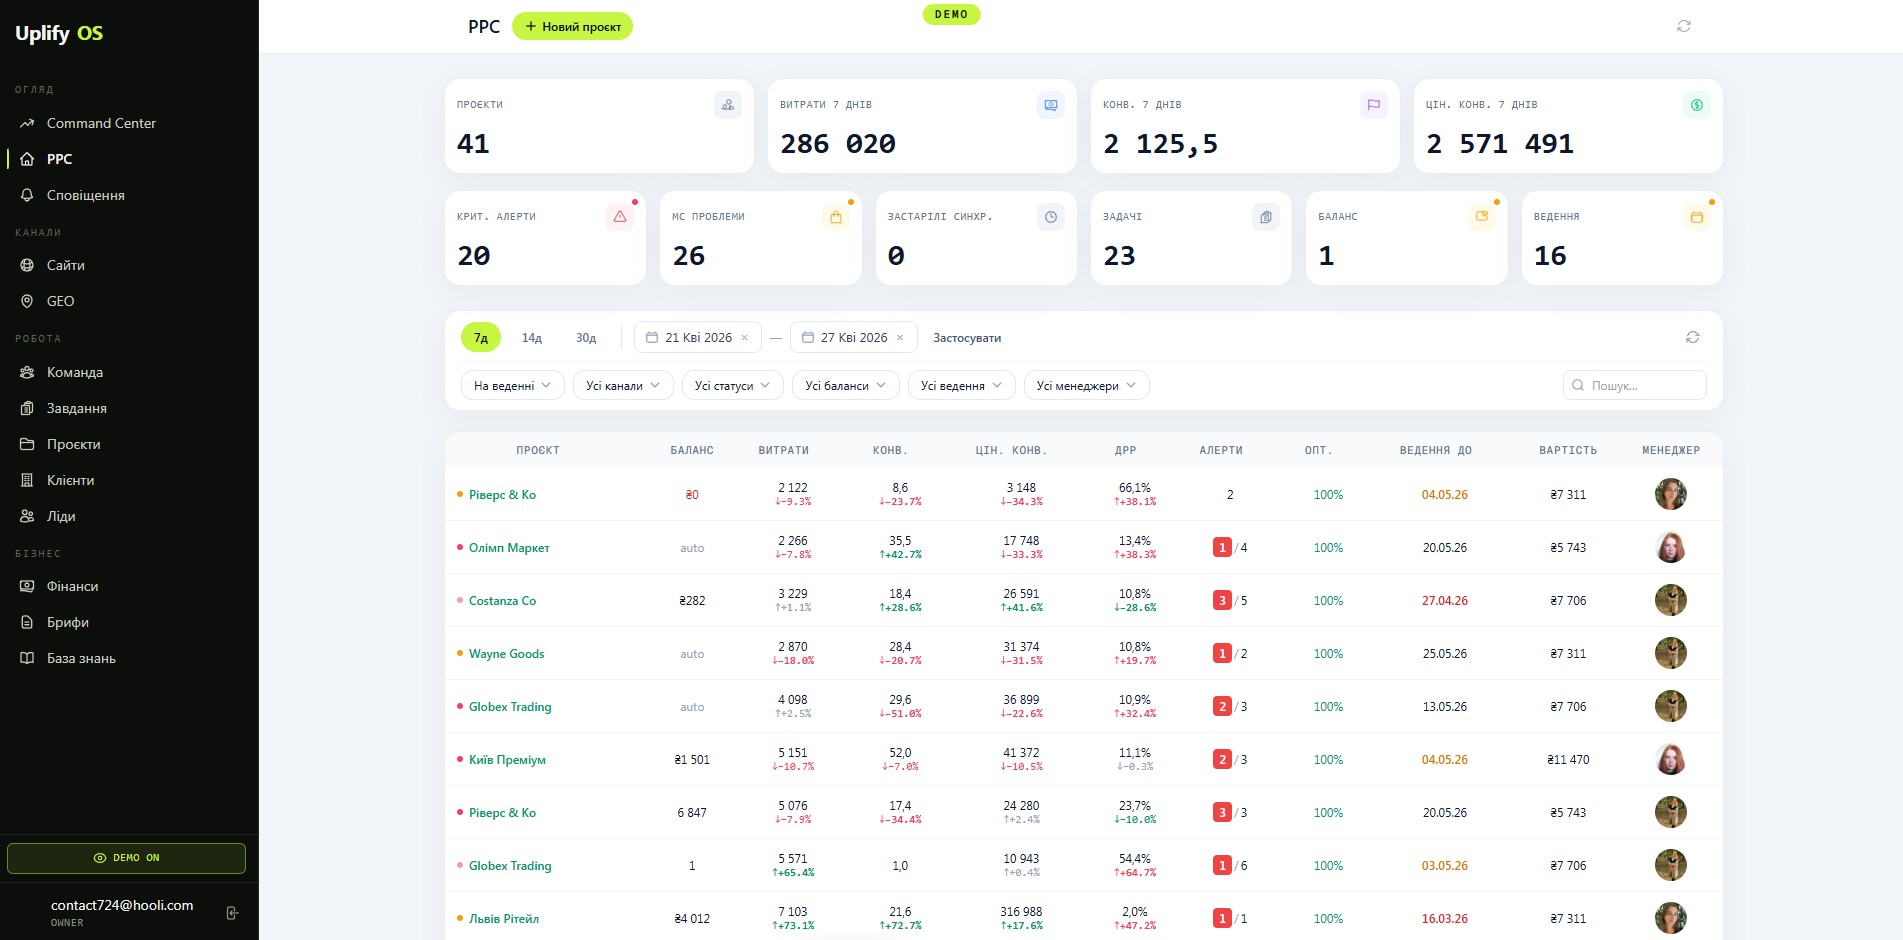This screenshot has height=940, width=1903.
Task: Click the Фінанси money icon
Action: pos(27,586)
